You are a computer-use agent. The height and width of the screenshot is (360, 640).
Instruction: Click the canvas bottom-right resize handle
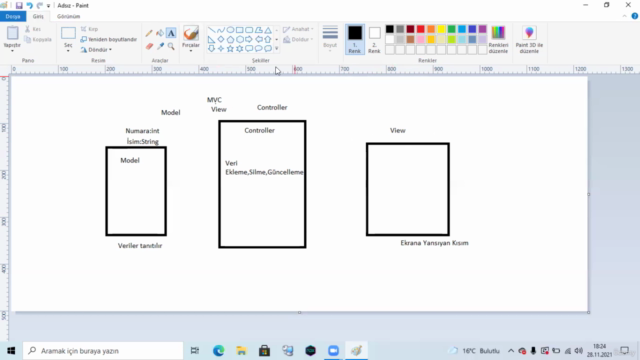point(589,312)
